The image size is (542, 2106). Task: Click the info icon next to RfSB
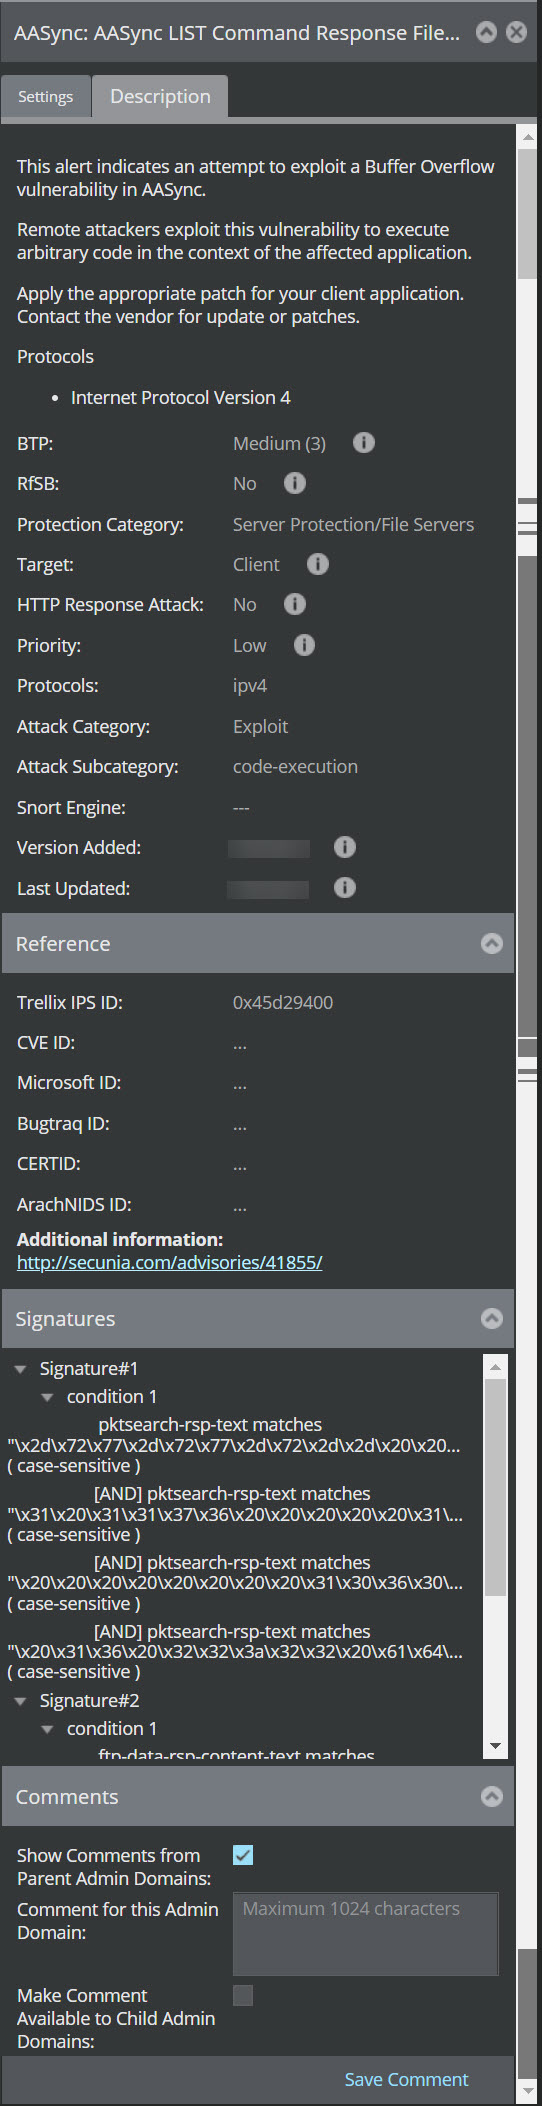click(x=294, y=483)
